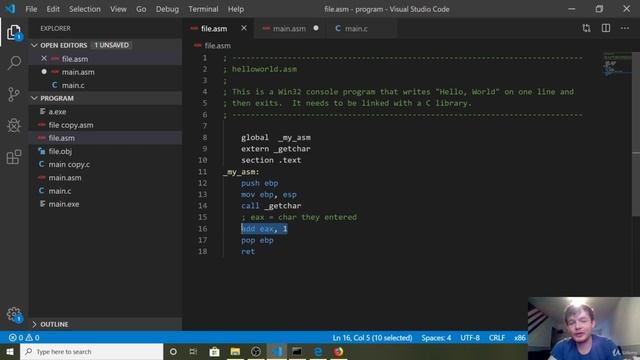Click the minimap code overview
640x360 pixels.
click(617, 64)
